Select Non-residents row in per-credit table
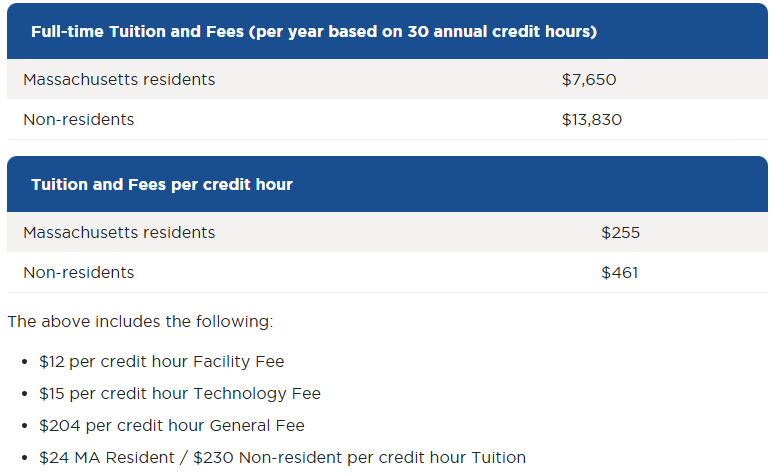Image resolution: width=776 pixels, height=475 pixels. (388, 272)
